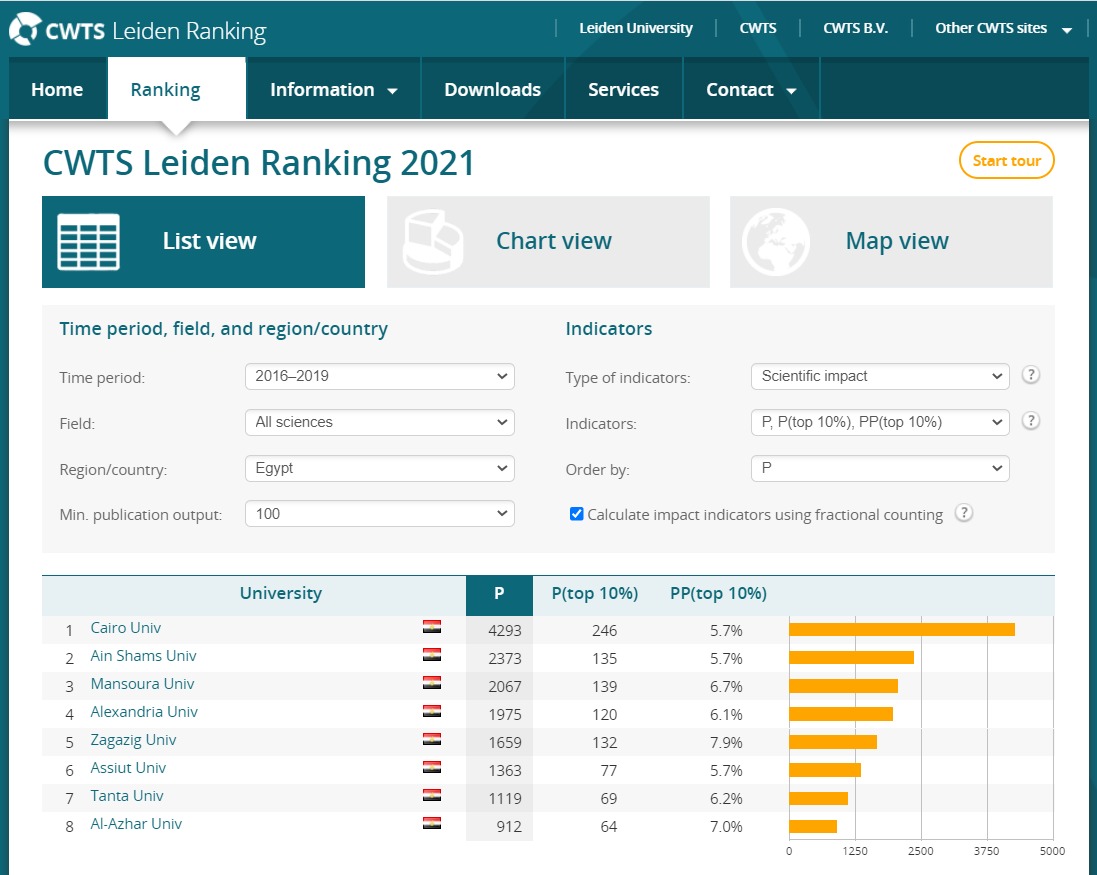Click help icon next to fractional counting
This screenshot has width=1097, height=875.
pos(963,513)
